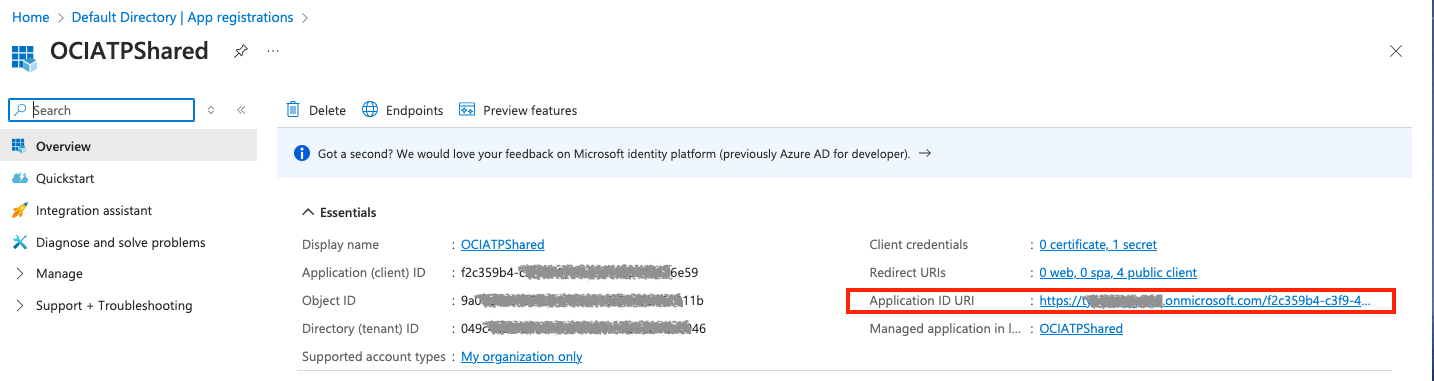The width and height of the screenshot is (1434, 381).
Task: Pin OCIATPShared to favorites
Action: pyautogui.click(x=240, y=51)
